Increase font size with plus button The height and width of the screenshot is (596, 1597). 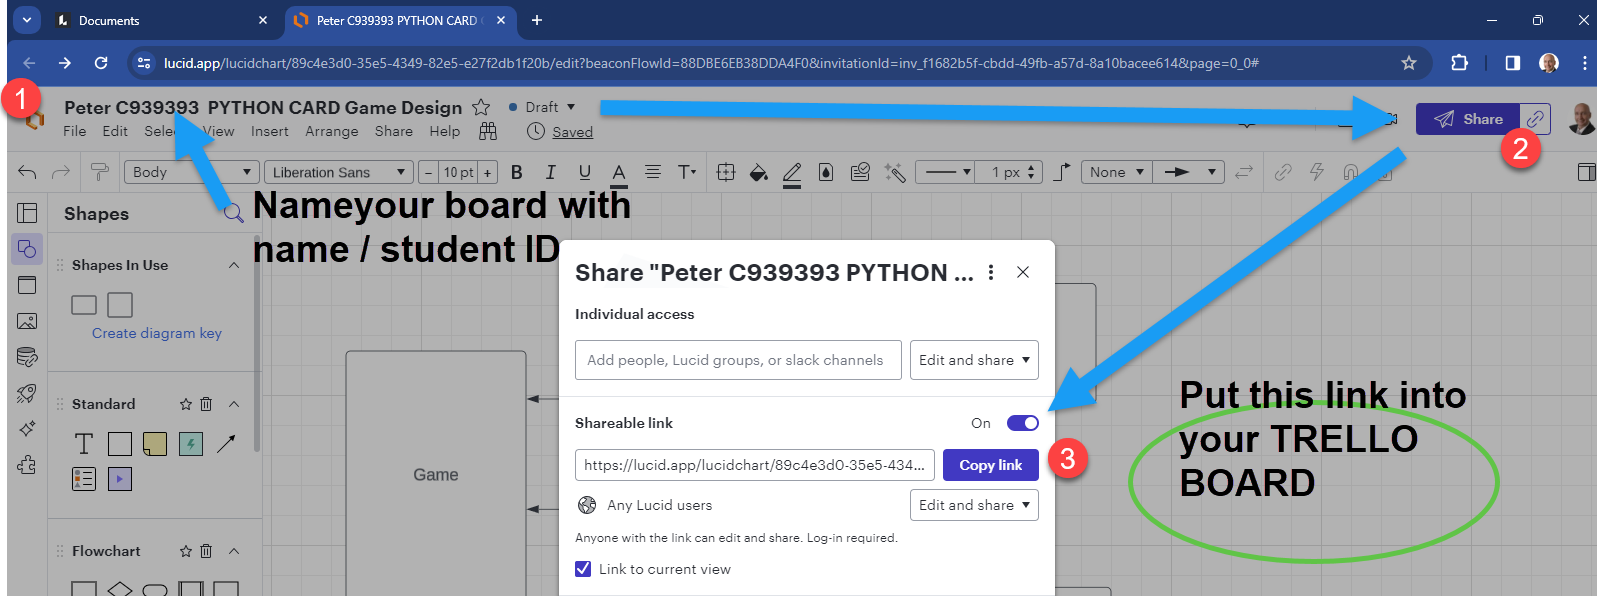pos(488,172)
